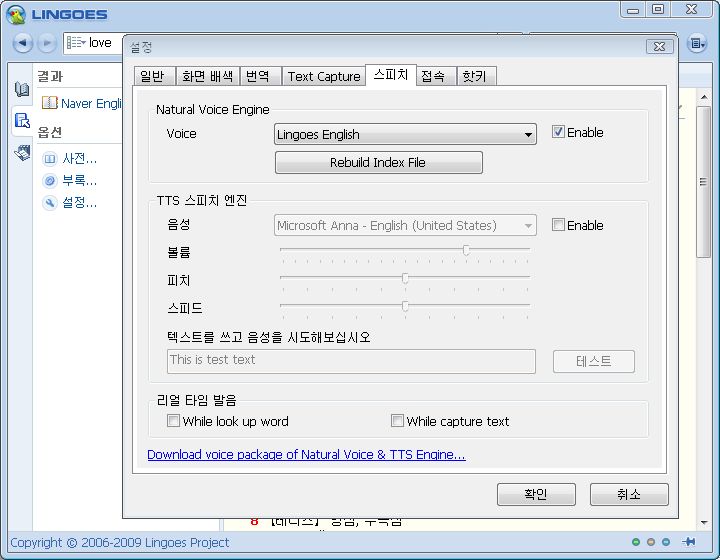Close the 설정 settings dialog
The height and width of the screenshot is (560, 720).
tap(660, 46)
